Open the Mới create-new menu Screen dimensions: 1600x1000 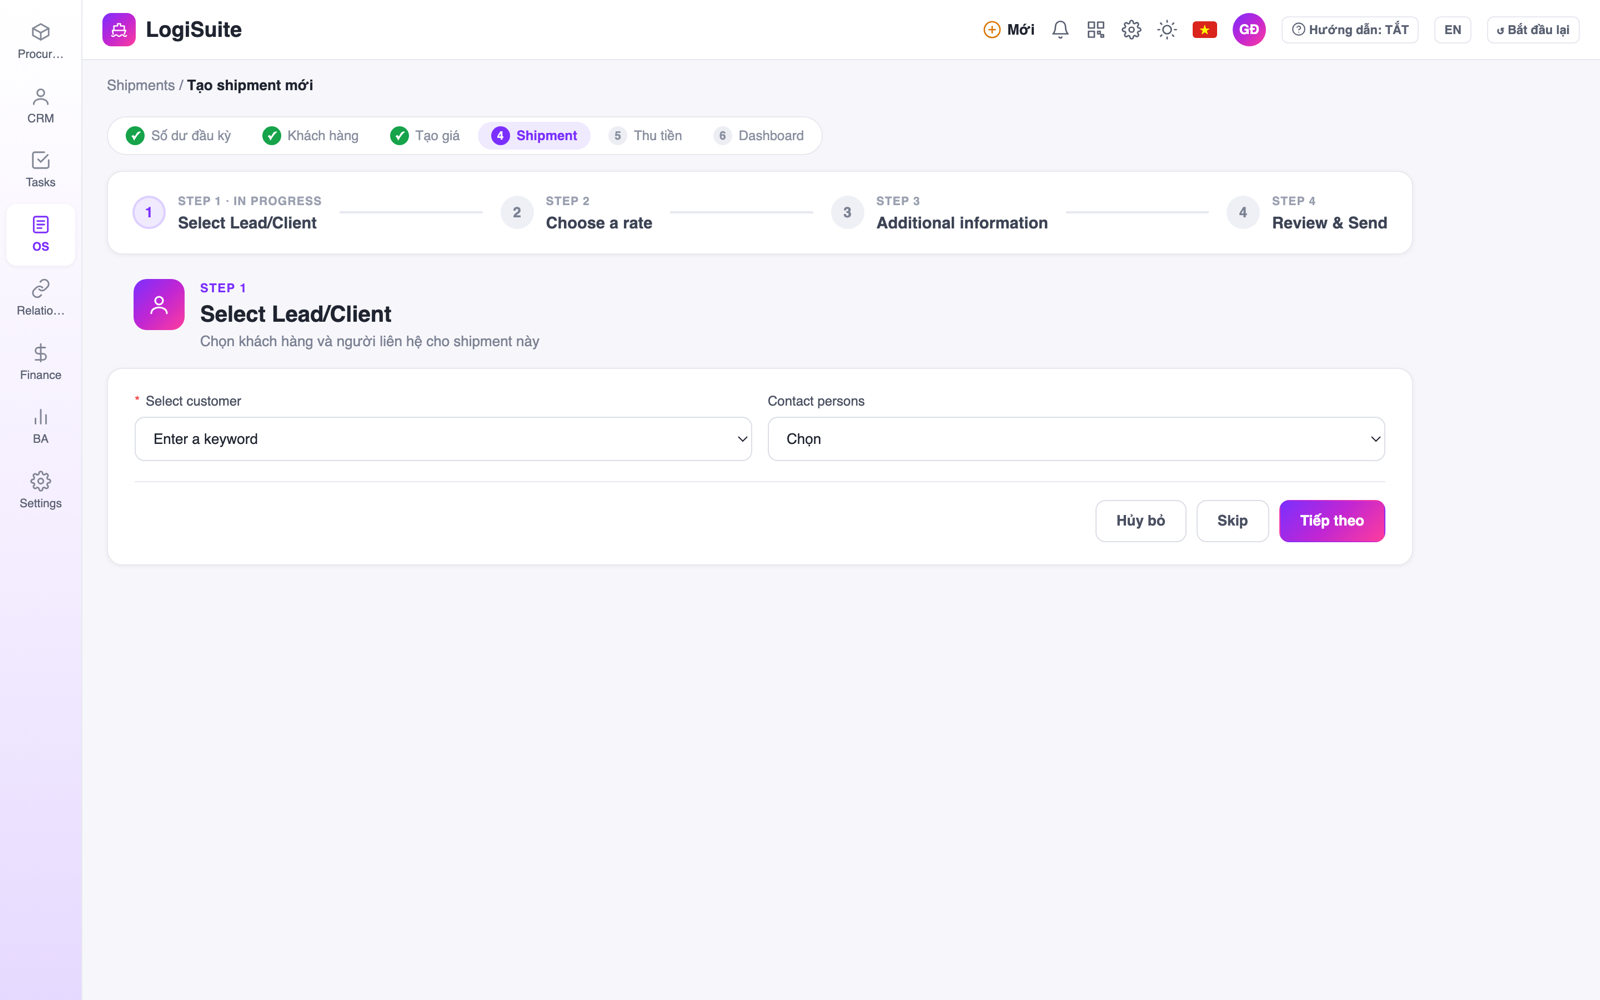tap(1009, 30)
